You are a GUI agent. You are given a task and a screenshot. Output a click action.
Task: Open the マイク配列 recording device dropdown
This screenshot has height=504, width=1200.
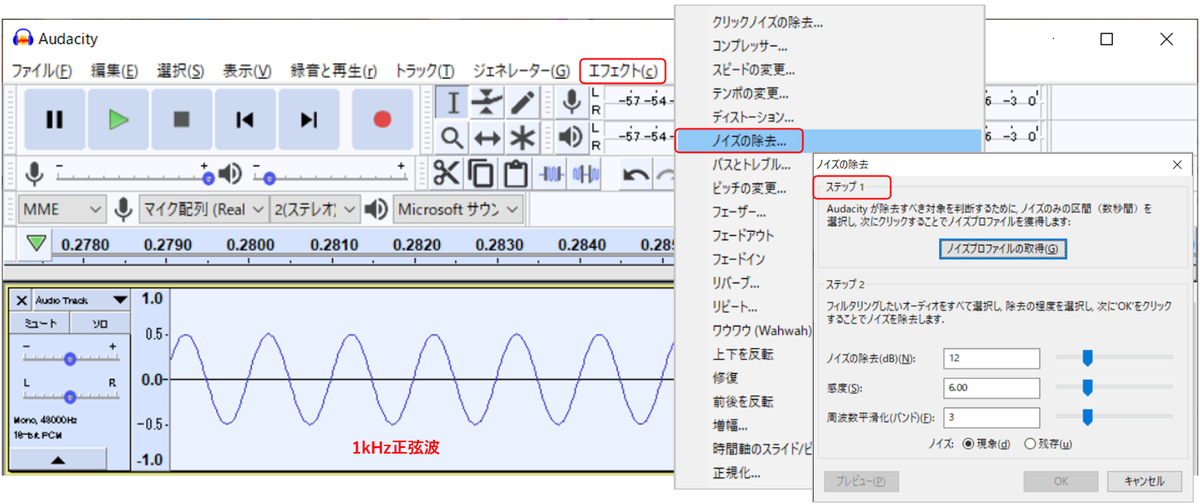(203, 209)
